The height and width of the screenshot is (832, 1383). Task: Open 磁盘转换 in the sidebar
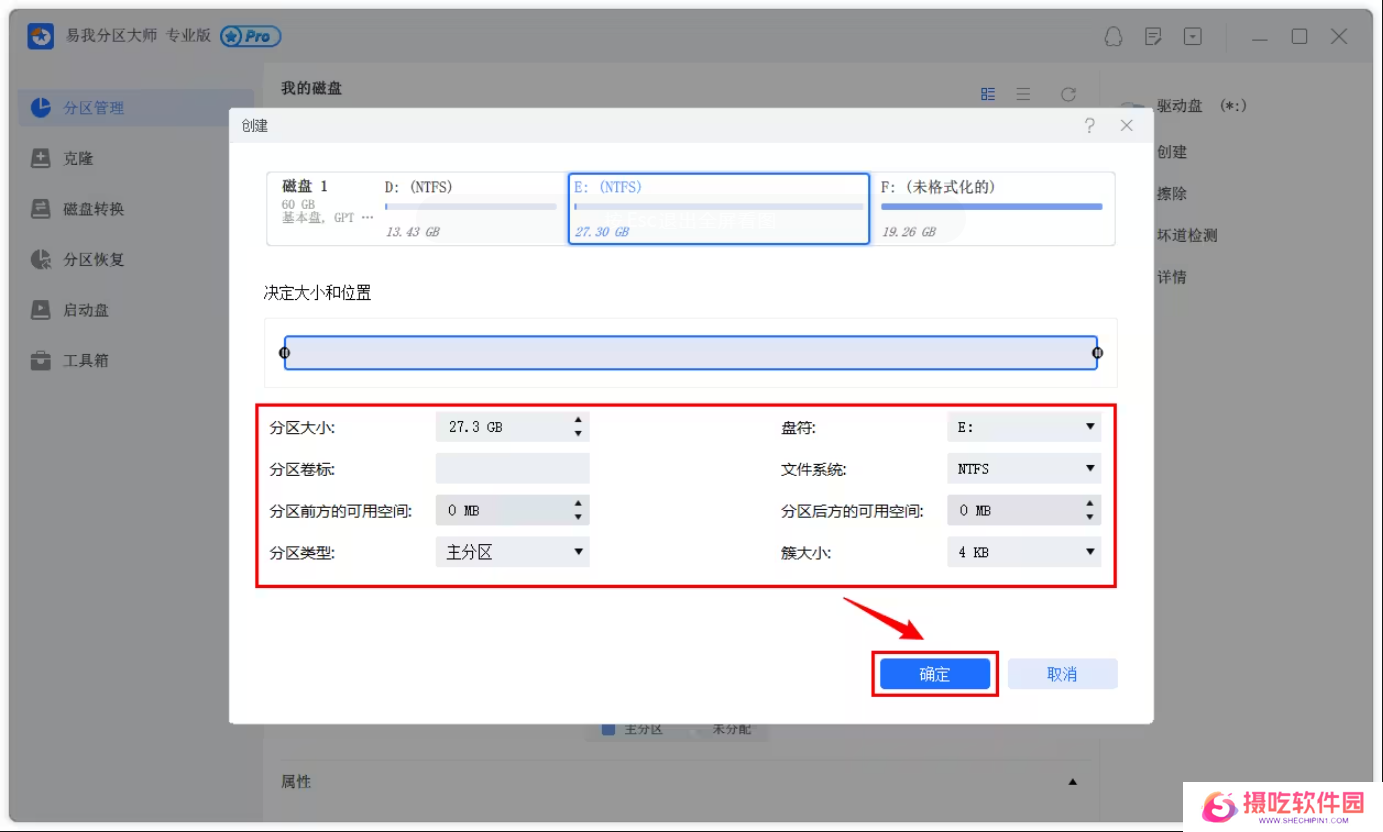point(93,209)
